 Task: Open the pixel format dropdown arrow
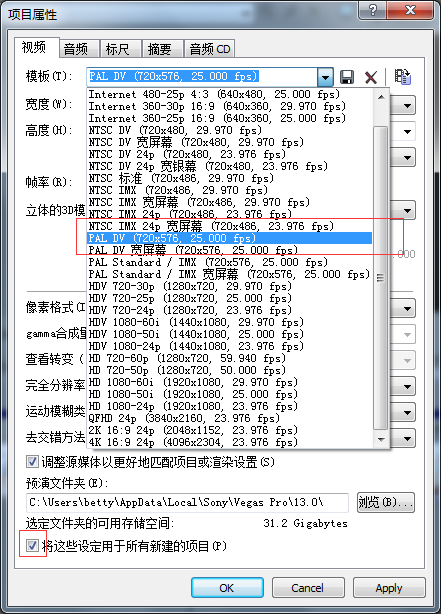(x=407, y=309)
